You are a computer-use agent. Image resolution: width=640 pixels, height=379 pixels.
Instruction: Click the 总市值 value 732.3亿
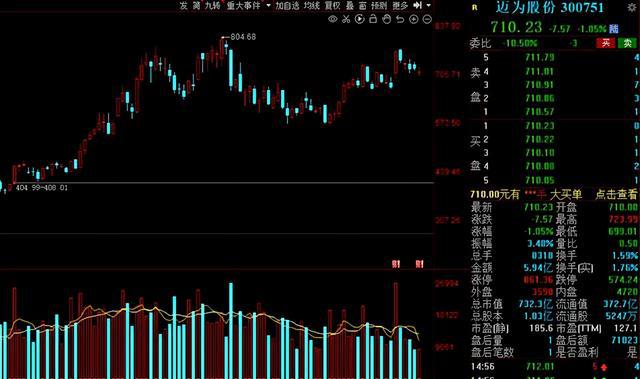point(536,304)
